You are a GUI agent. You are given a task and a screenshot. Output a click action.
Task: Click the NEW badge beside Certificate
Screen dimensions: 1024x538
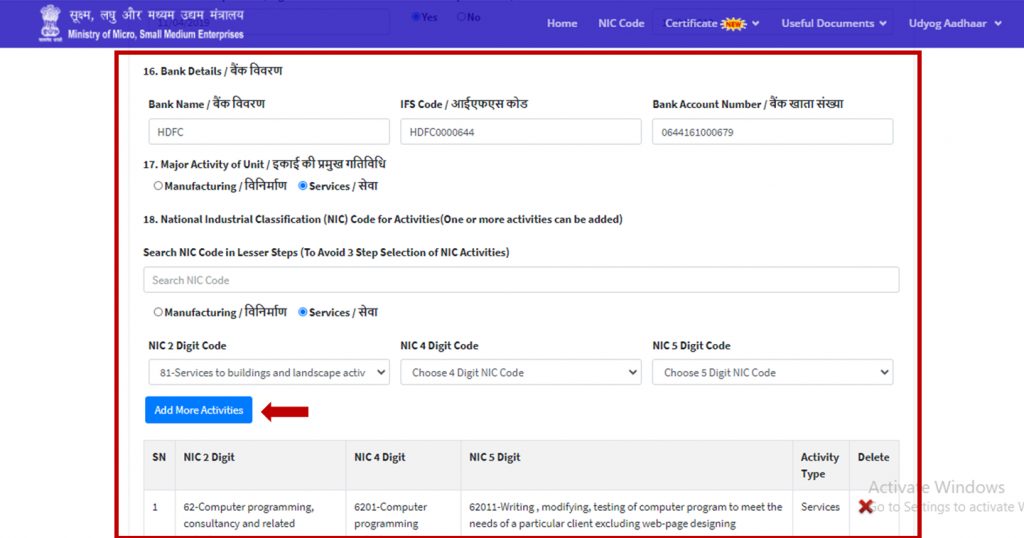[x=734, y=24]
